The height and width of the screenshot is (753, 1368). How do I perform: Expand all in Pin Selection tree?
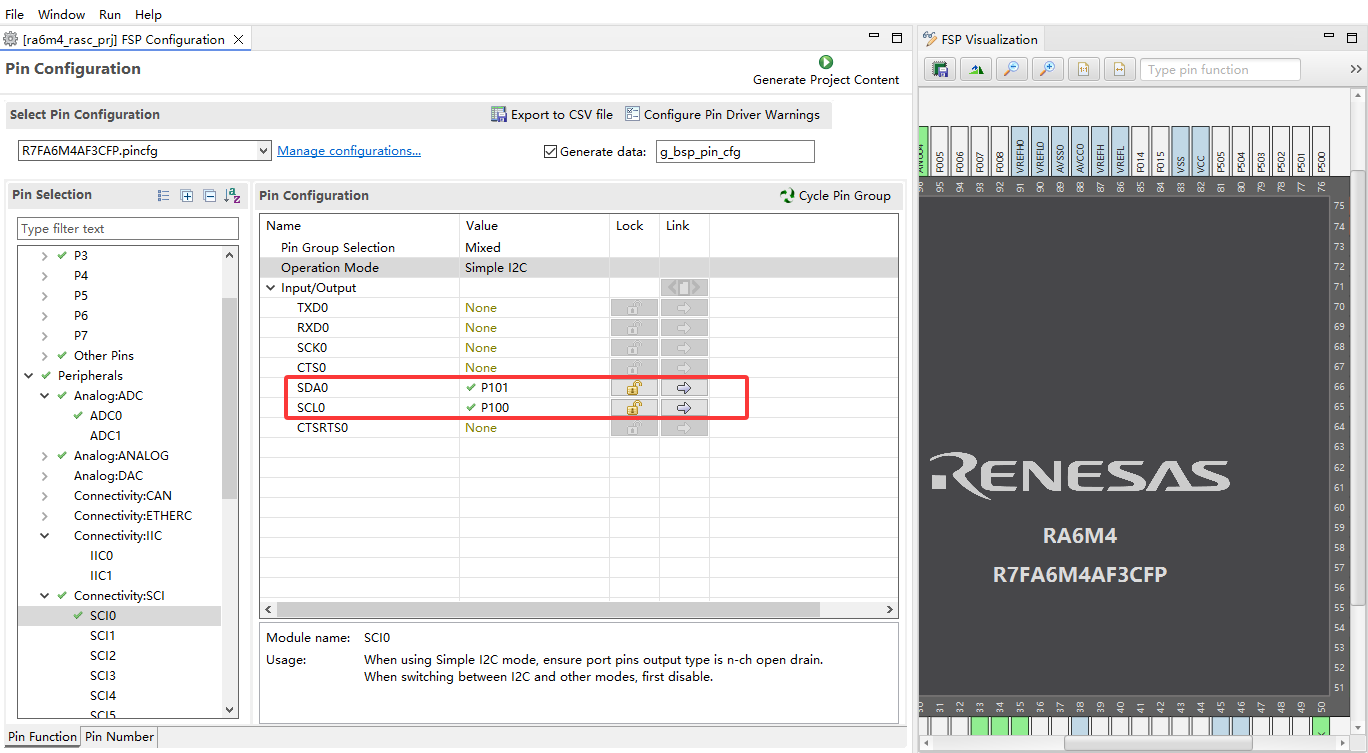tap(187, 196)
